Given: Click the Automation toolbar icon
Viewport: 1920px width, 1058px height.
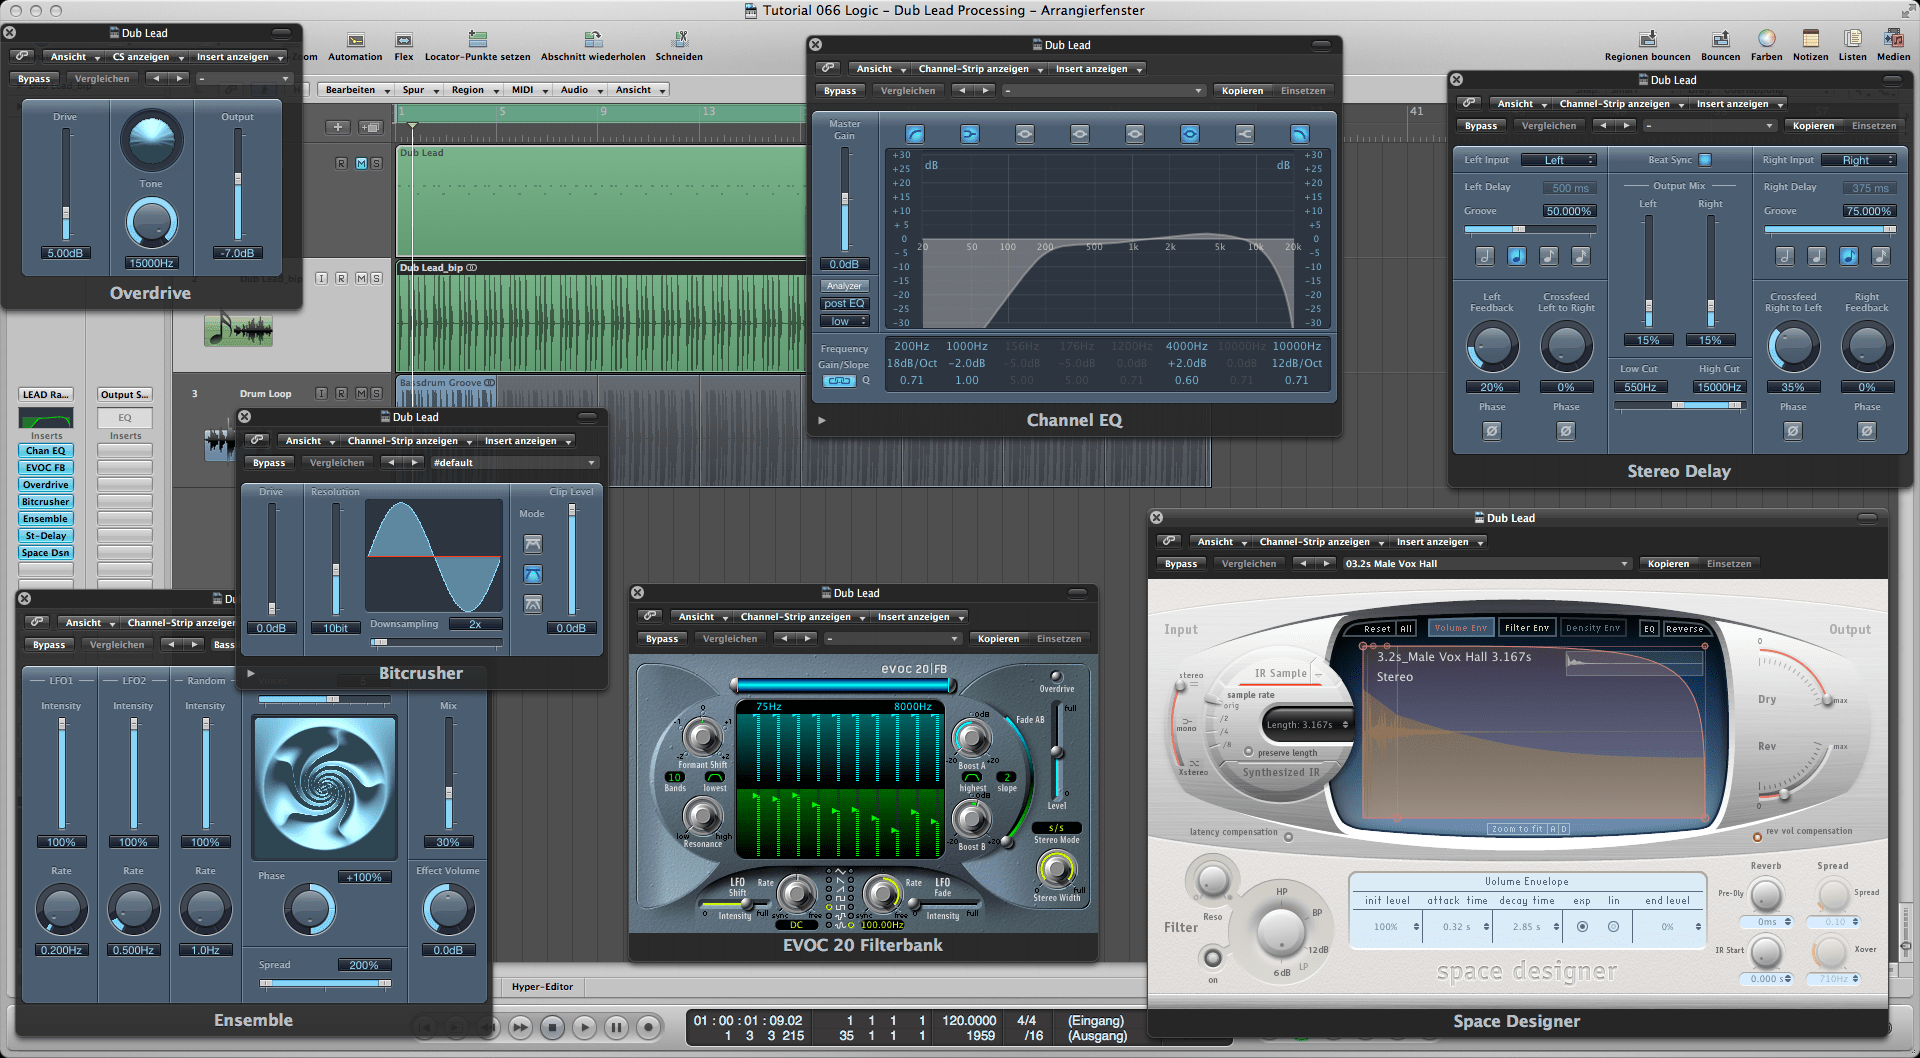Looking at the screenshot, I should 355,41.
